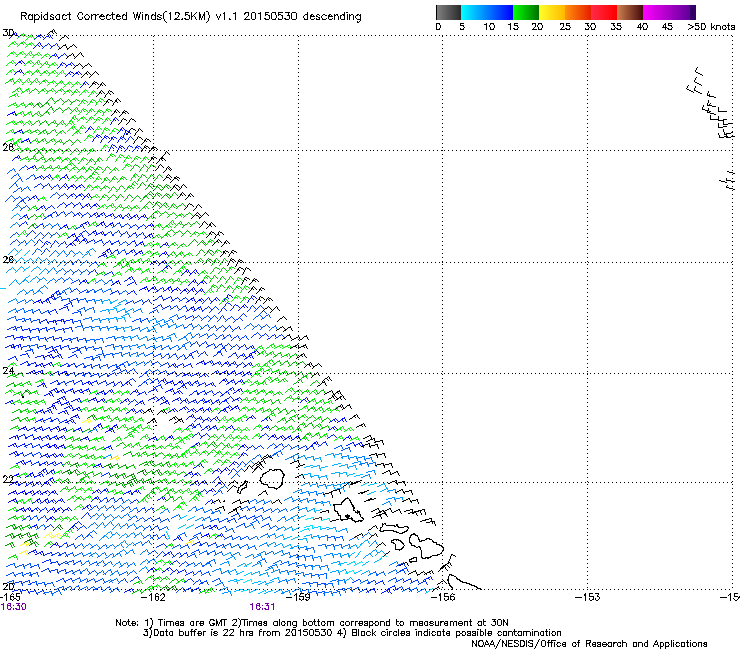Pick the yellow 20-25 knots color swatch

[x=552, y=12]
